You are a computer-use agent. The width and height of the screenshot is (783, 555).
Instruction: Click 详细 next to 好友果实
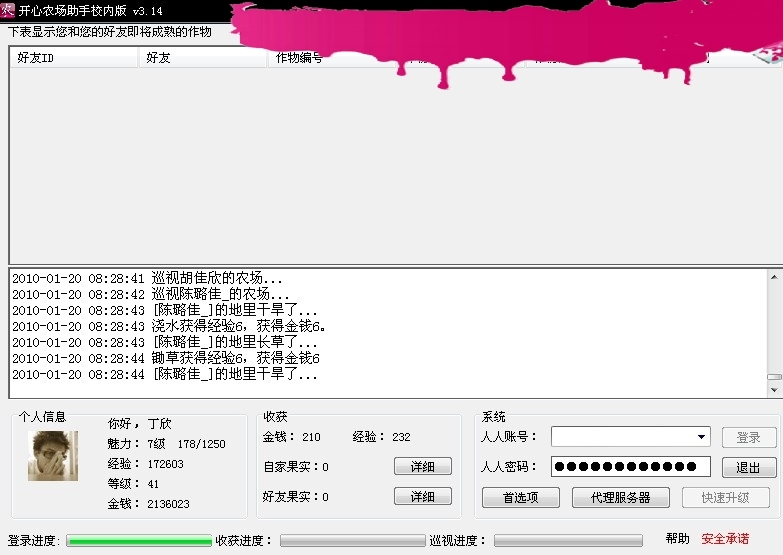coord(422,497)
